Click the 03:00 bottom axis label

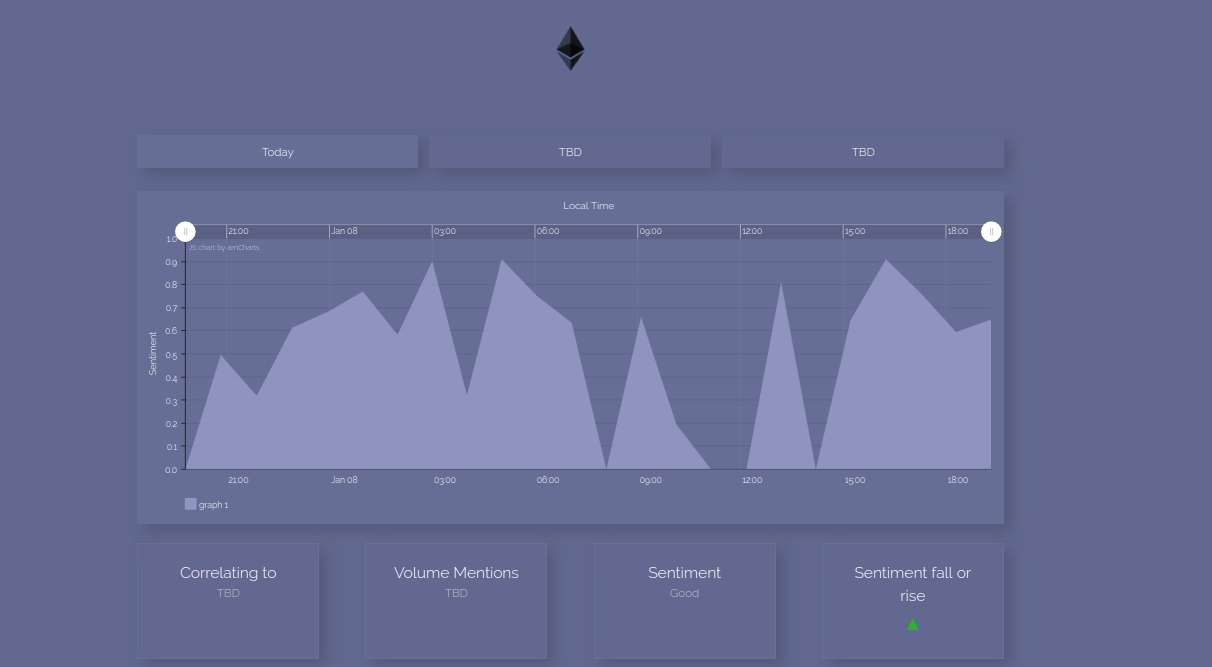click(445, 480)
